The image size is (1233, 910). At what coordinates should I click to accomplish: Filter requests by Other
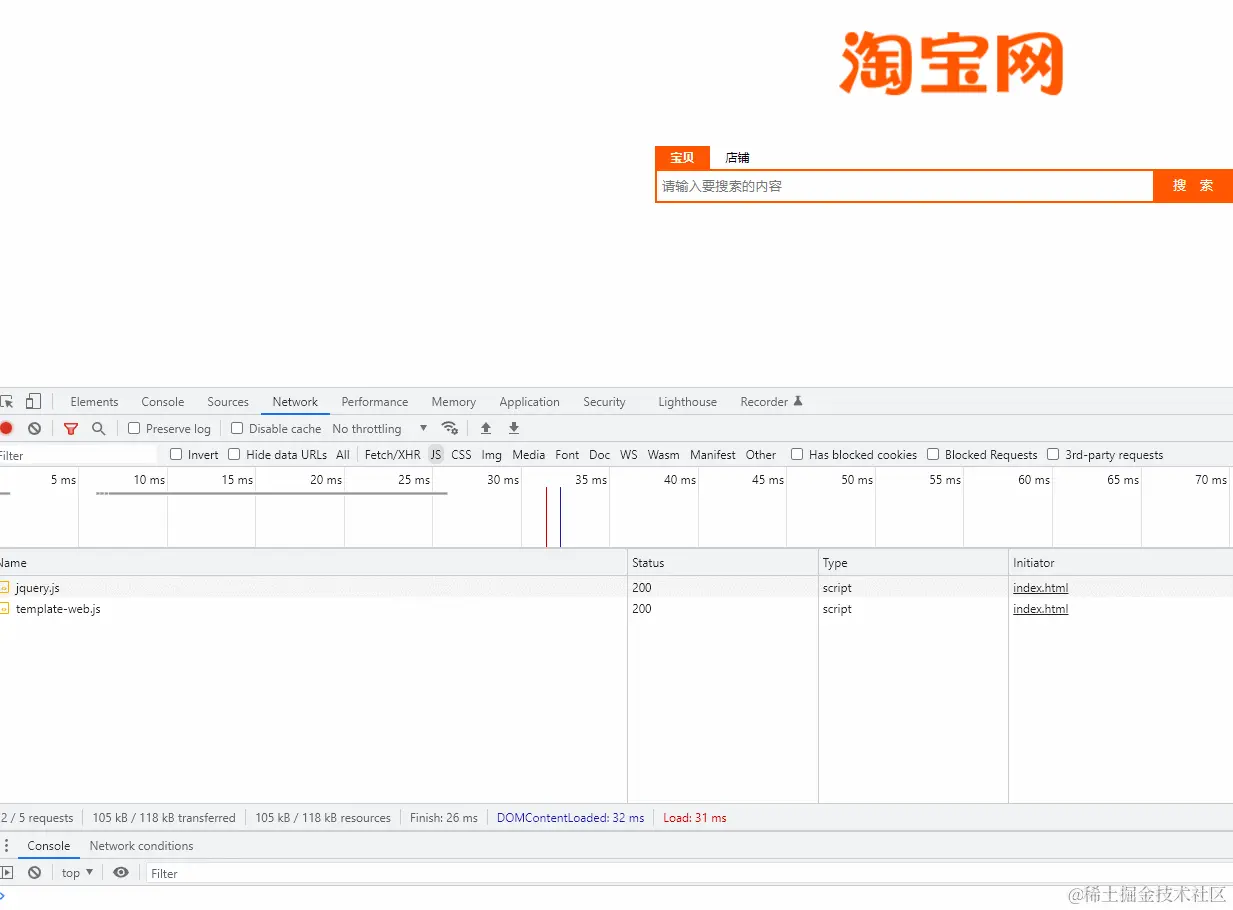pos(761,455)
